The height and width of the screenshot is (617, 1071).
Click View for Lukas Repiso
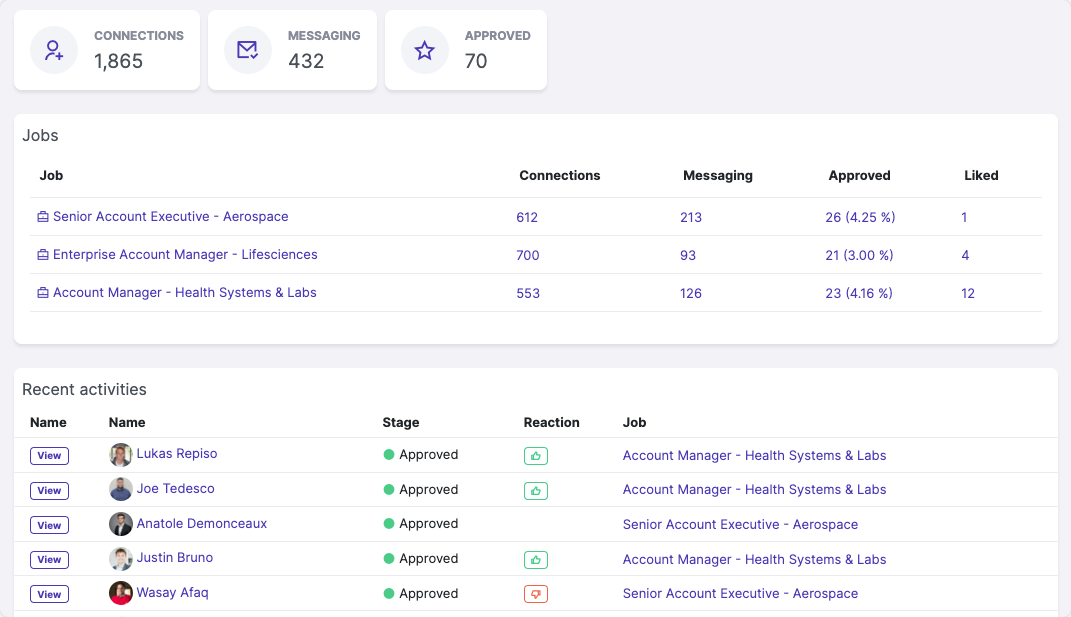tap(49, 455)
